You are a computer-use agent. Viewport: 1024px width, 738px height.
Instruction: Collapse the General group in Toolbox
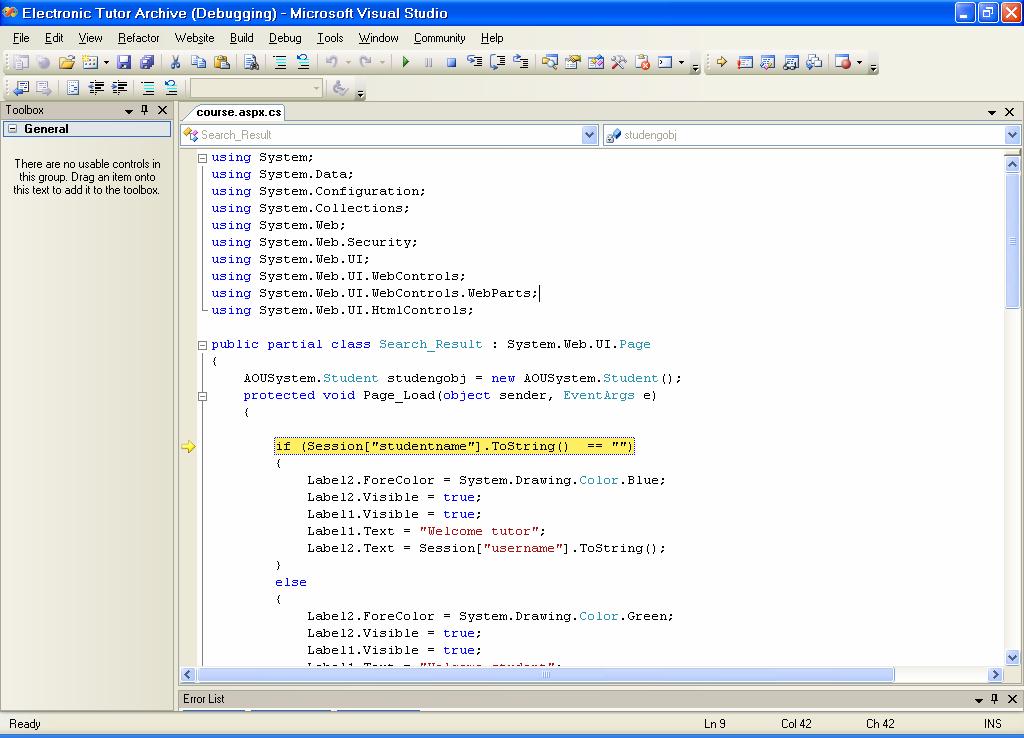tap(12, 129)
